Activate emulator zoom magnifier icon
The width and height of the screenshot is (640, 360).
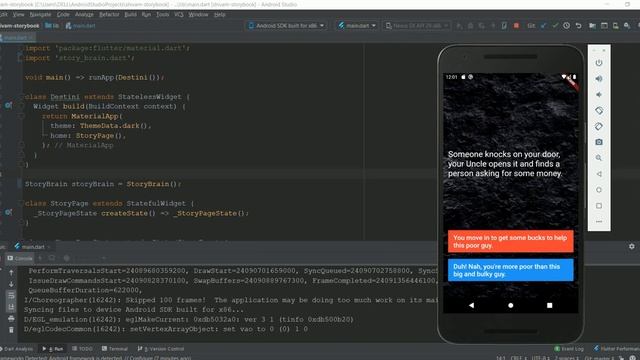pyautogui.click(x=599, y=158)
